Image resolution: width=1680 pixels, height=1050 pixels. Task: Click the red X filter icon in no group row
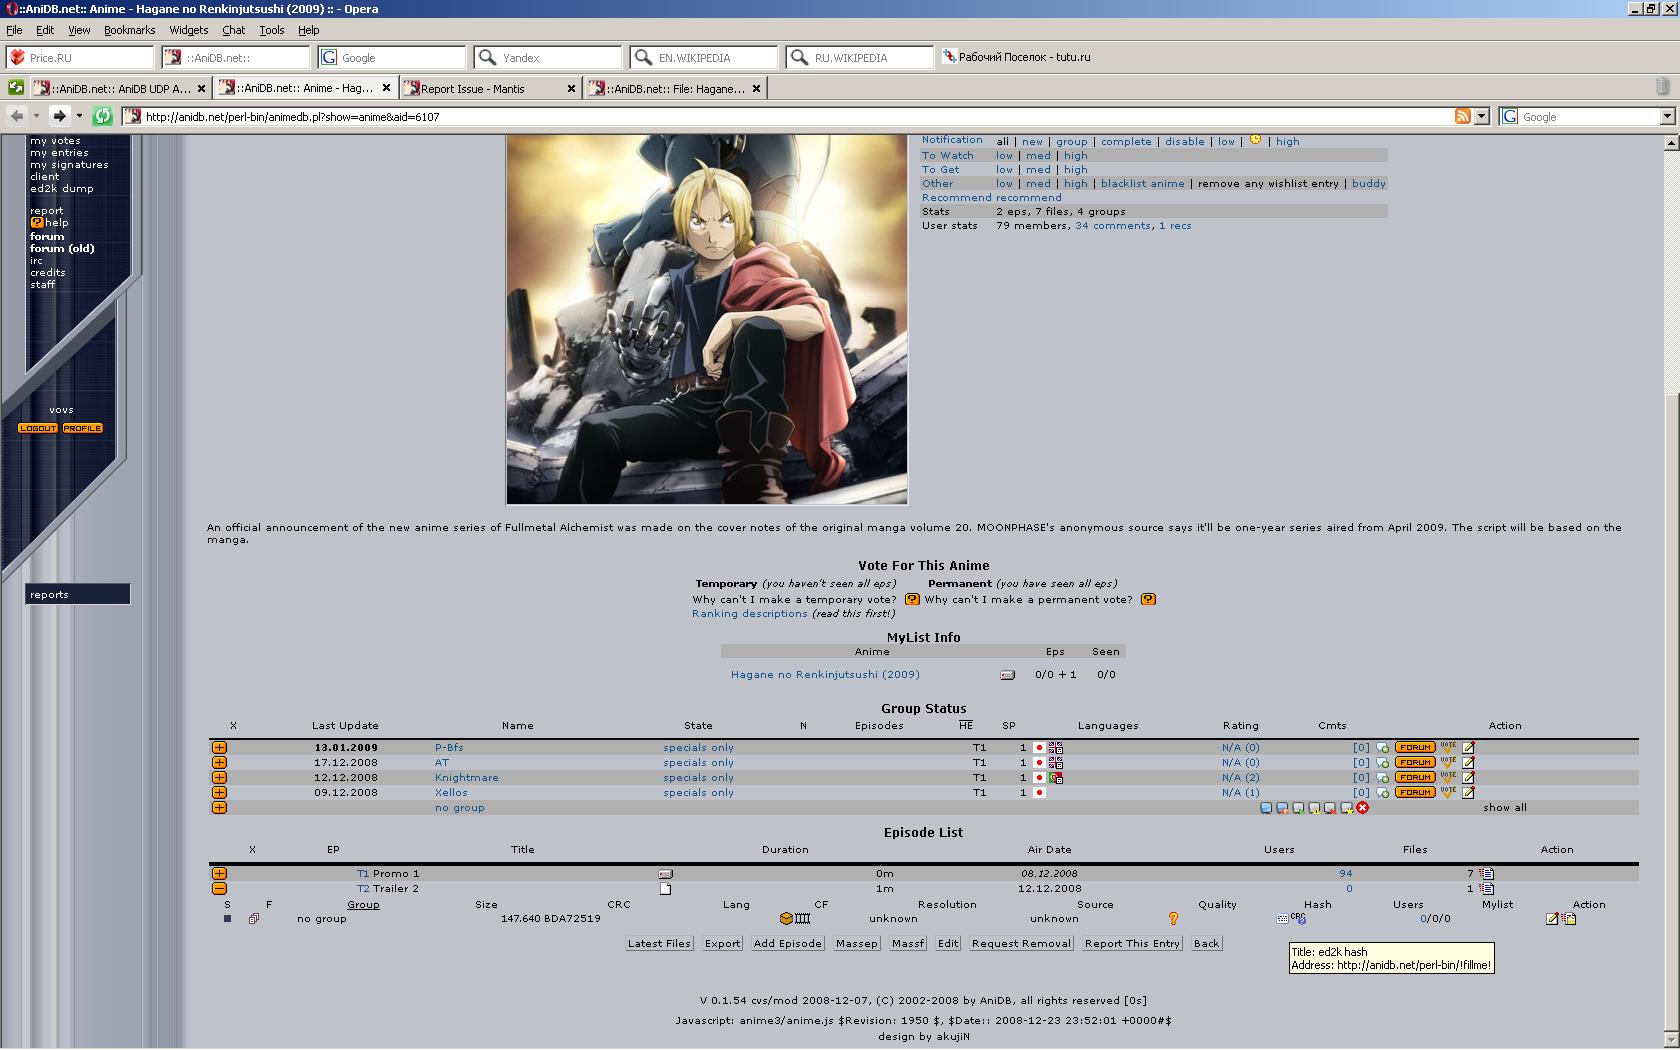(x=1362, y=808)
